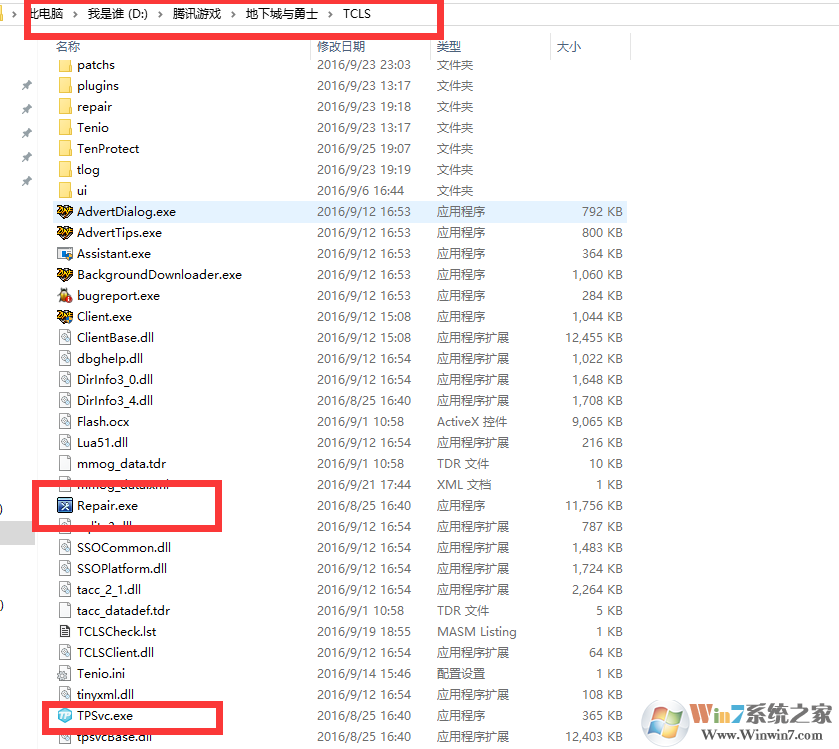Click the Repair.exe application icon

[x=65, y=506]
